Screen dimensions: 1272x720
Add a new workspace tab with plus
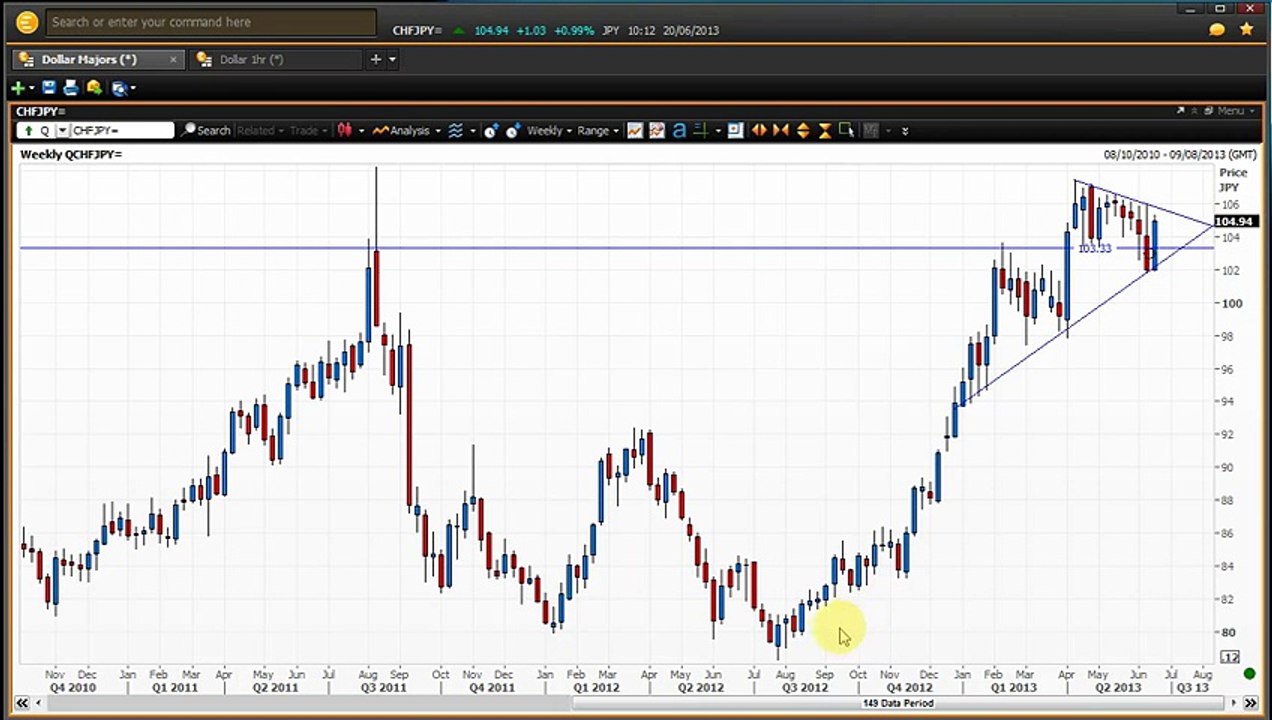click(x=376, y=60)
